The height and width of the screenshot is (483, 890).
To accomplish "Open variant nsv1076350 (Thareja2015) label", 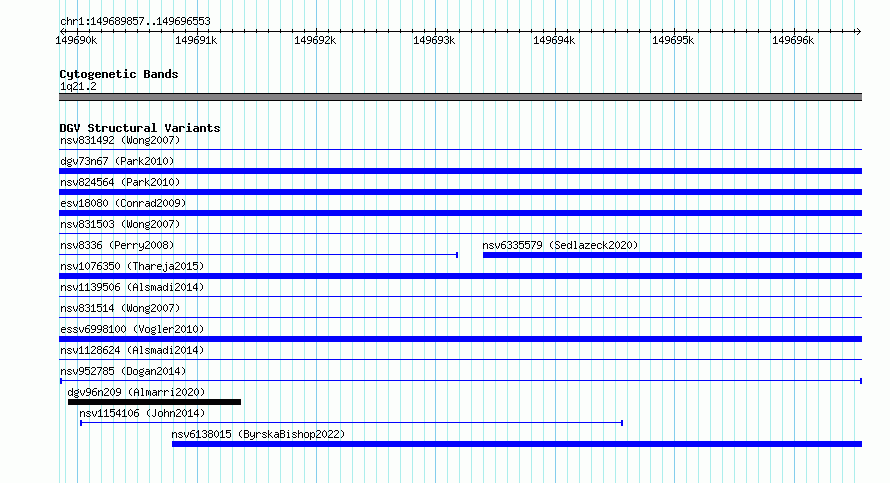I will click(132, 266).
